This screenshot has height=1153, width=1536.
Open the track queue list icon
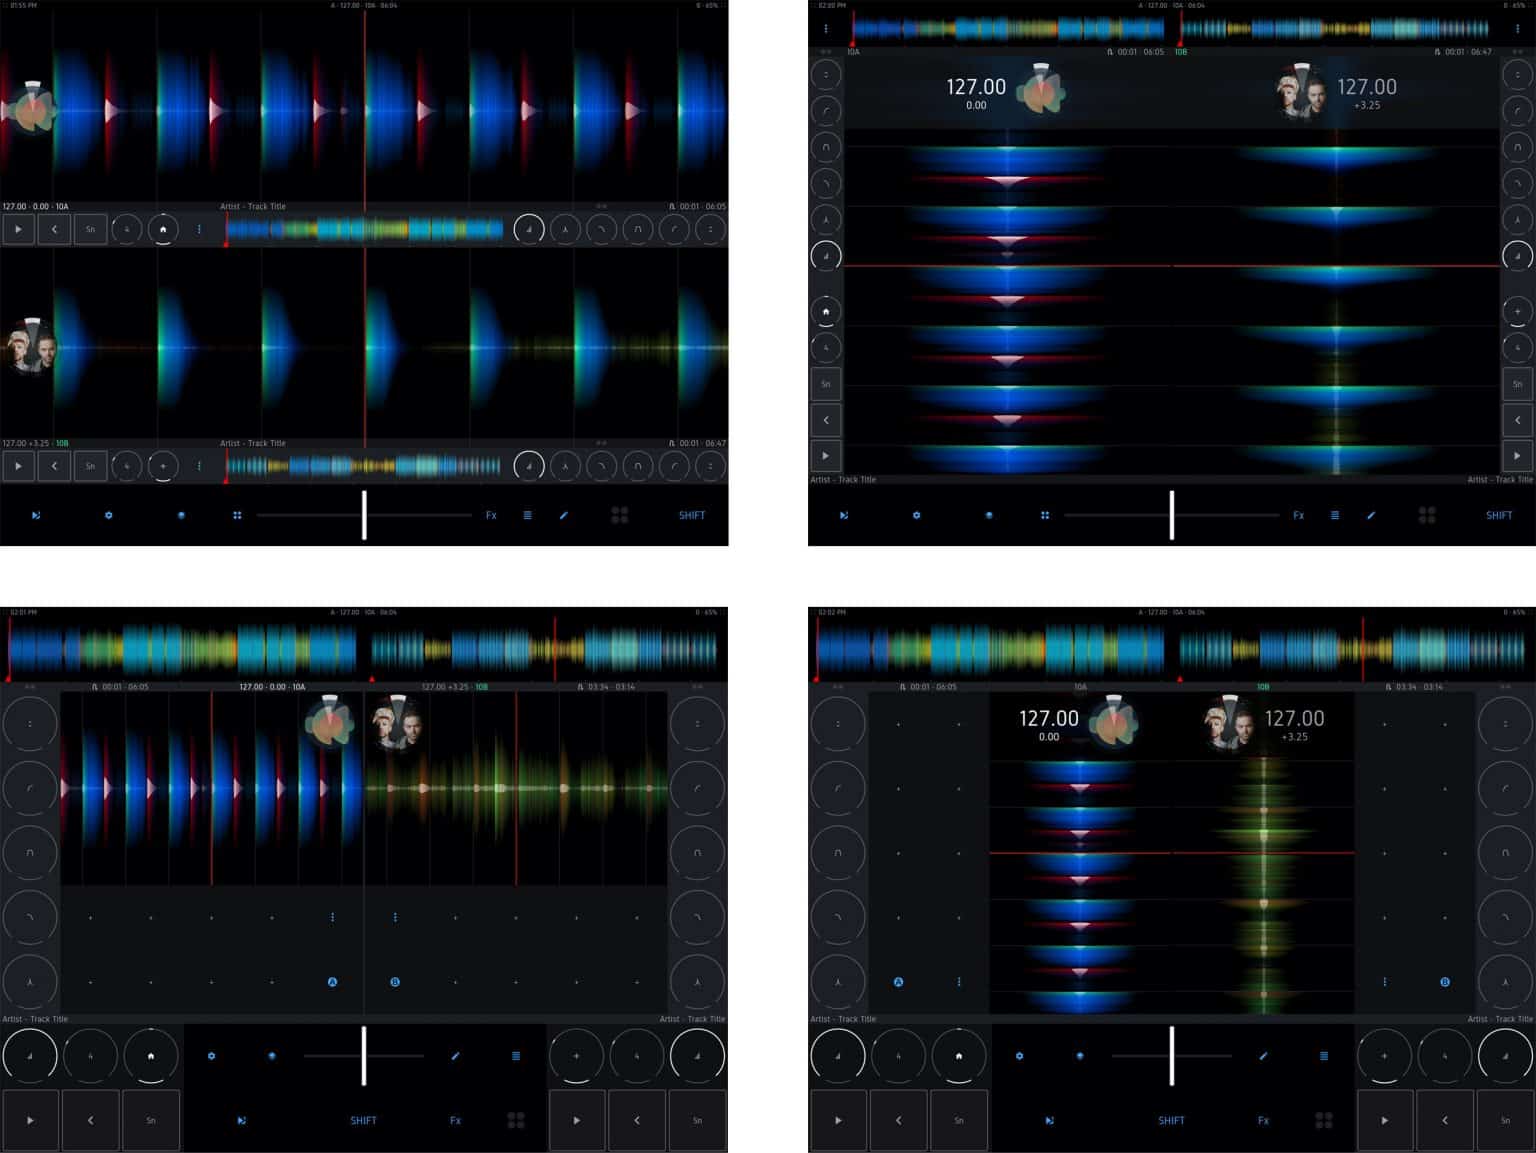pyautogui.click(x=527, y=515)
